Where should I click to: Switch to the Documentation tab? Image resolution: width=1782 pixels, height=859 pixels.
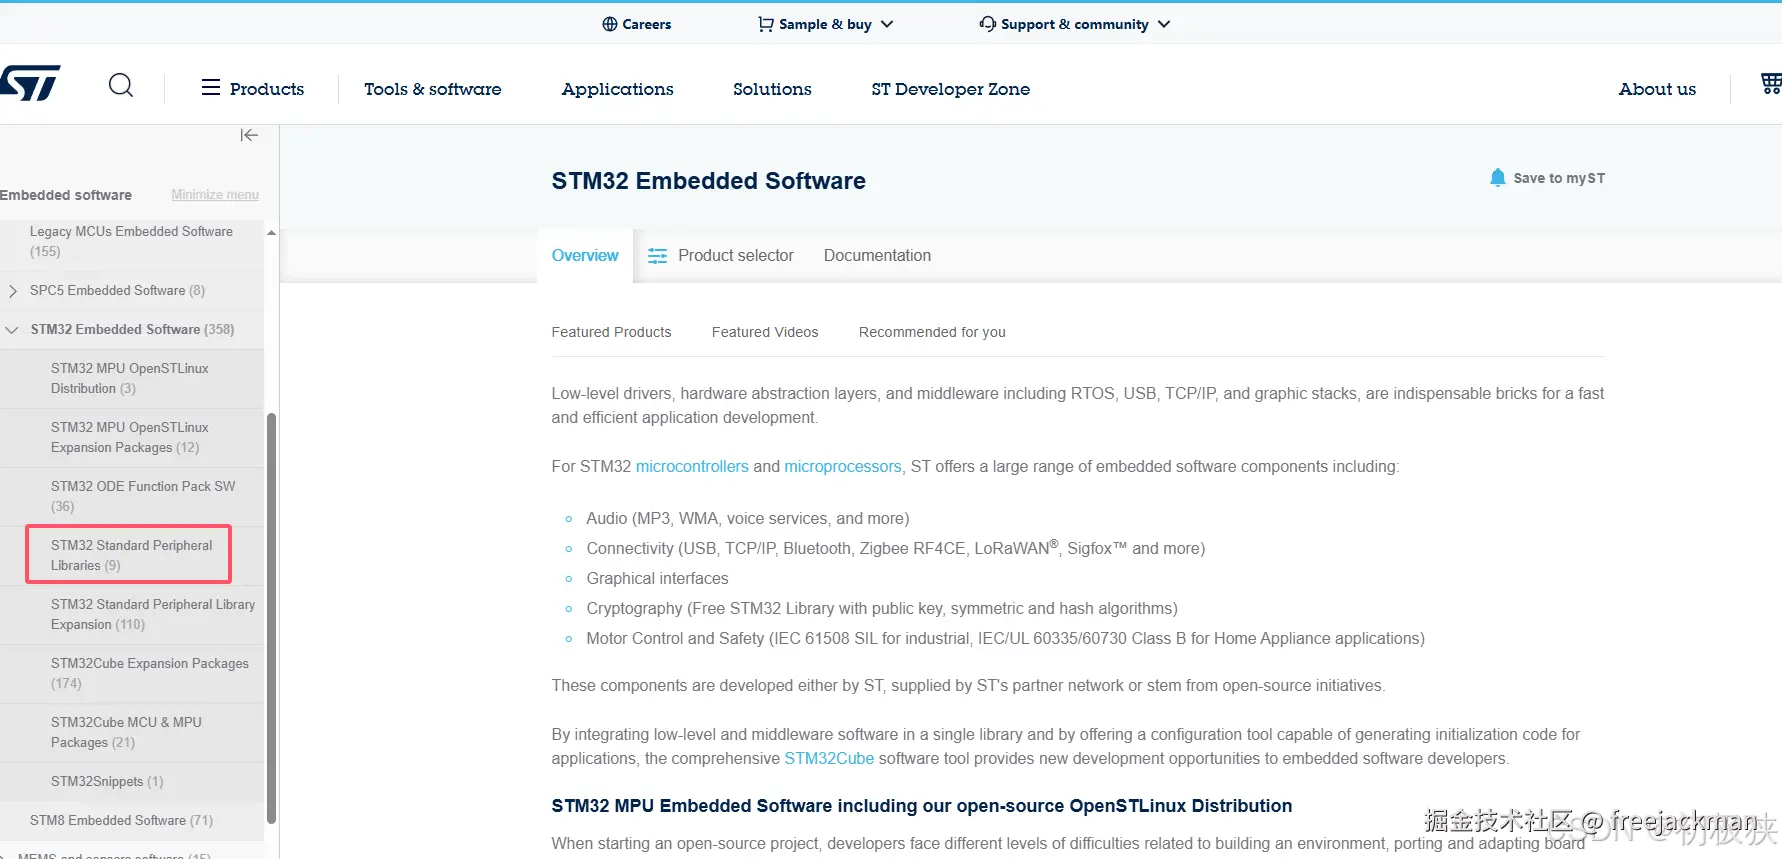(877, 256)
